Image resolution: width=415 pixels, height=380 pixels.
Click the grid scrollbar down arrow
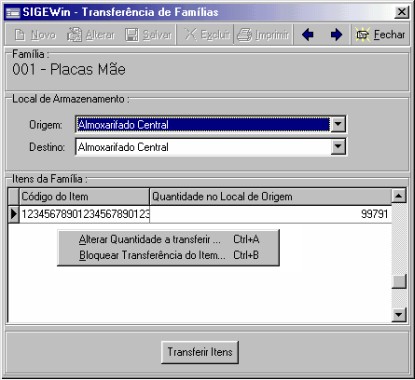399,314
